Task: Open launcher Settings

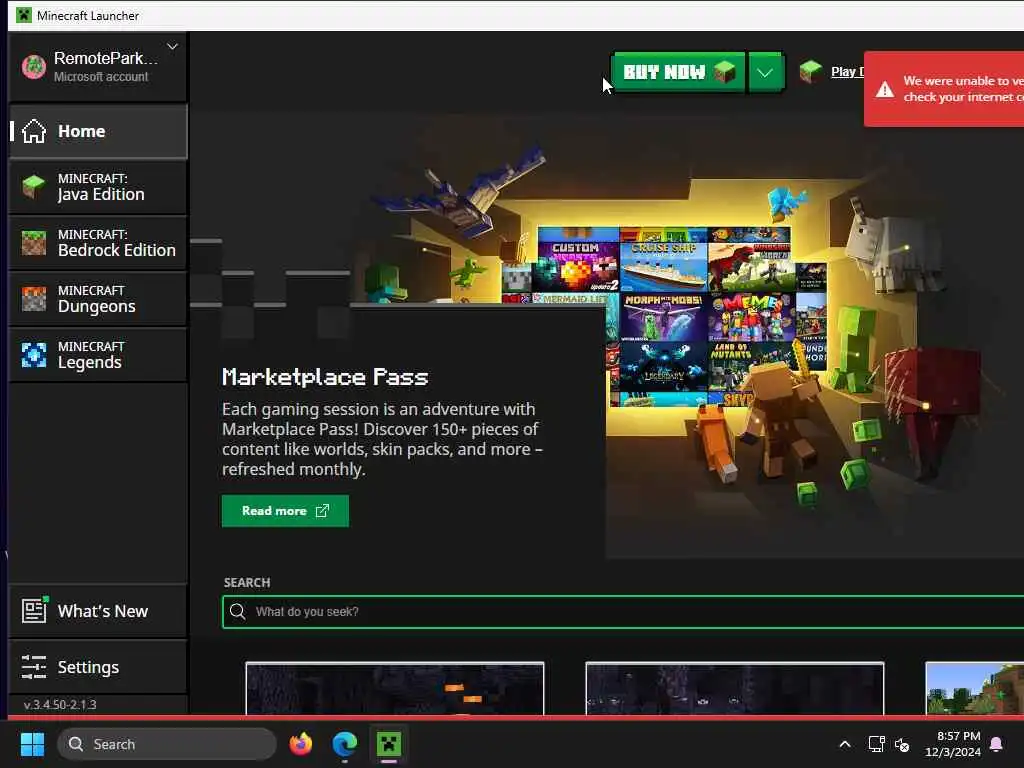Action: tap(98, 667)
